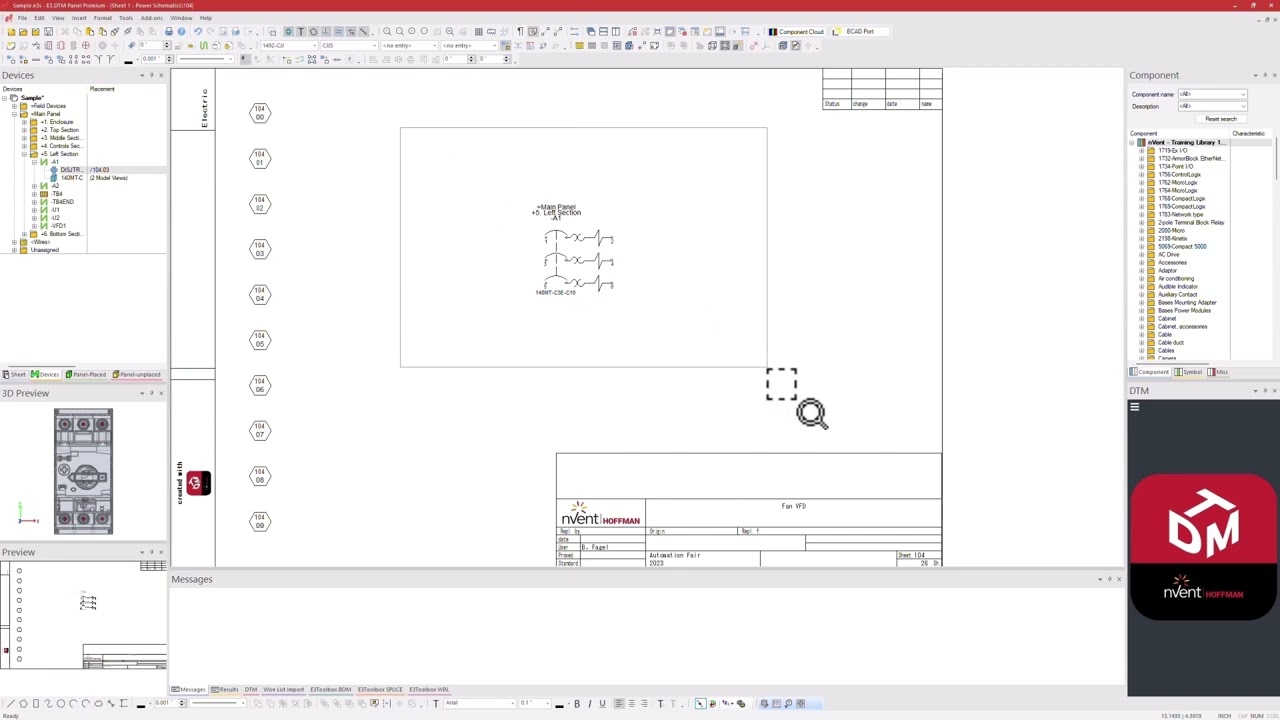This screenshot has height=720, width=1280.
Task: Collapse the +Main Panel tree node
Action: tap(14, 114)
